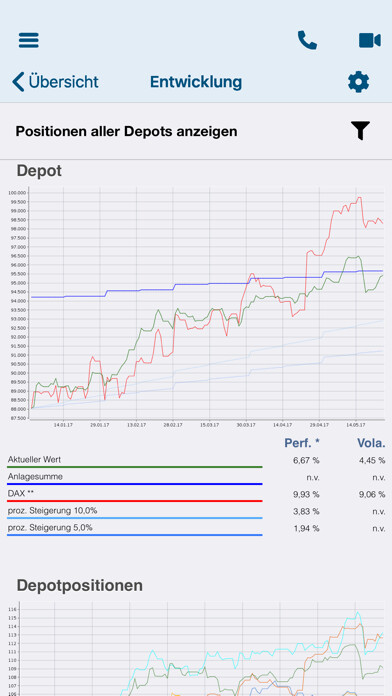Start a video call with camera icon

pos(370,40)
